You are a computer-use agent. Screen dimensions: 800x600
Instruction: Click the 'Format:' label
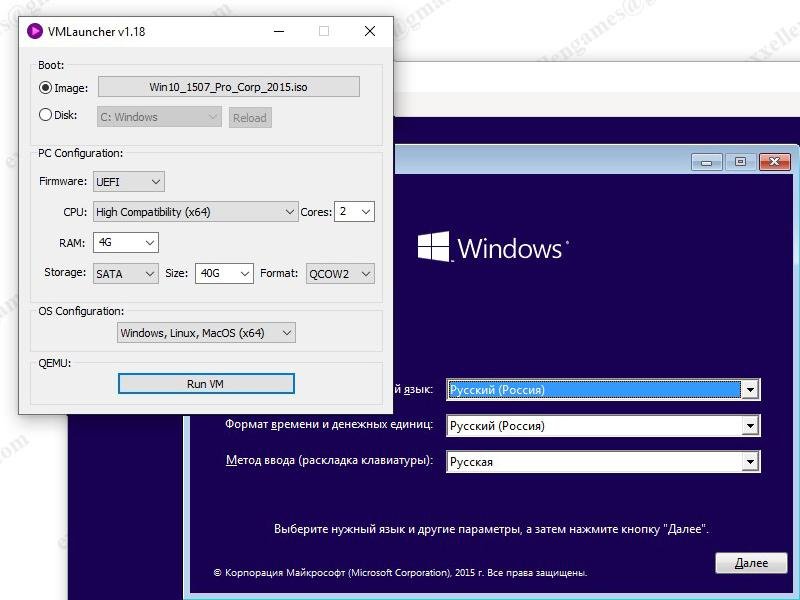tap(279, 273)
